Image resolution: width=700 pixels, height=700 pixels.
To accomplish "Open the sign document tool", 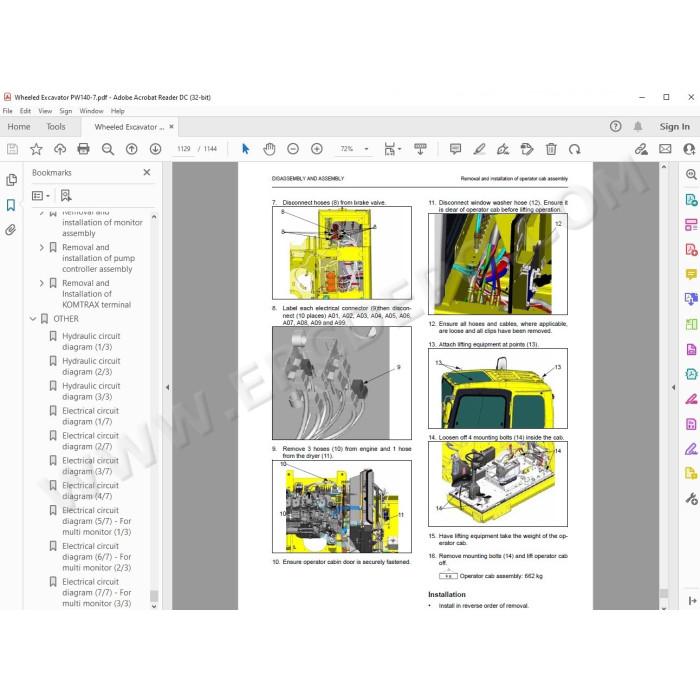I will click(503, 149).
